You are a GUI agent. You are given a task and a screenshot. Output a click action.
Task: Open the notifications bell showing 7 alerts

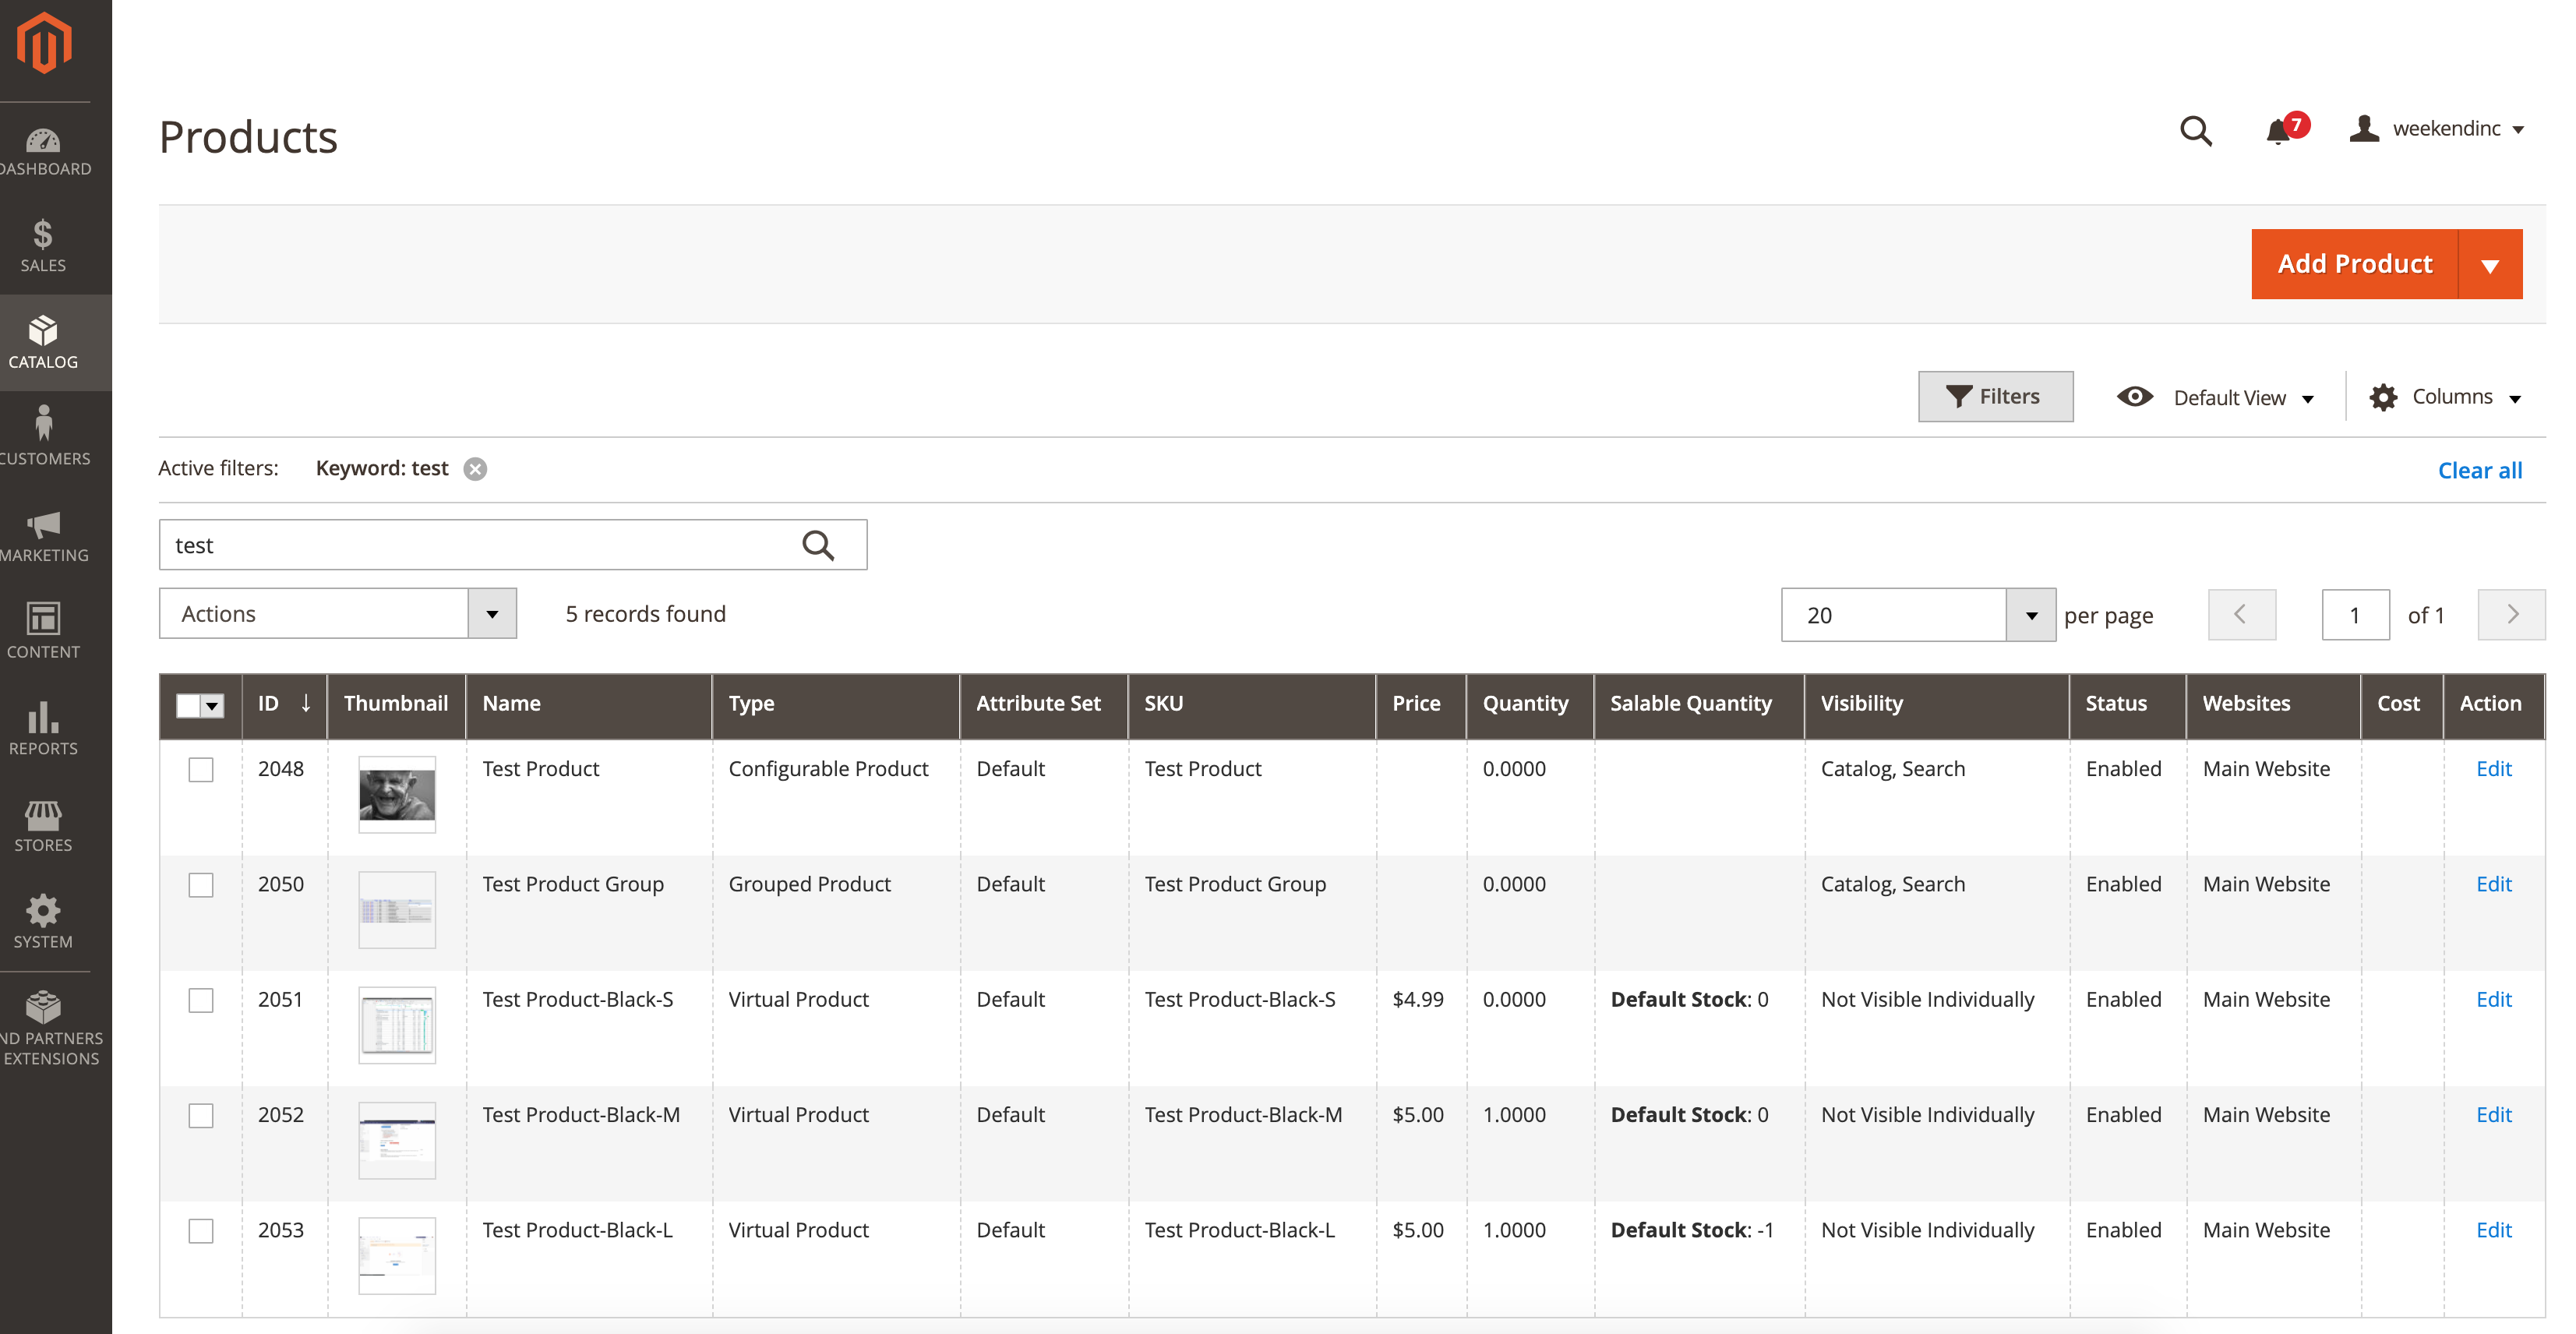2280,131
